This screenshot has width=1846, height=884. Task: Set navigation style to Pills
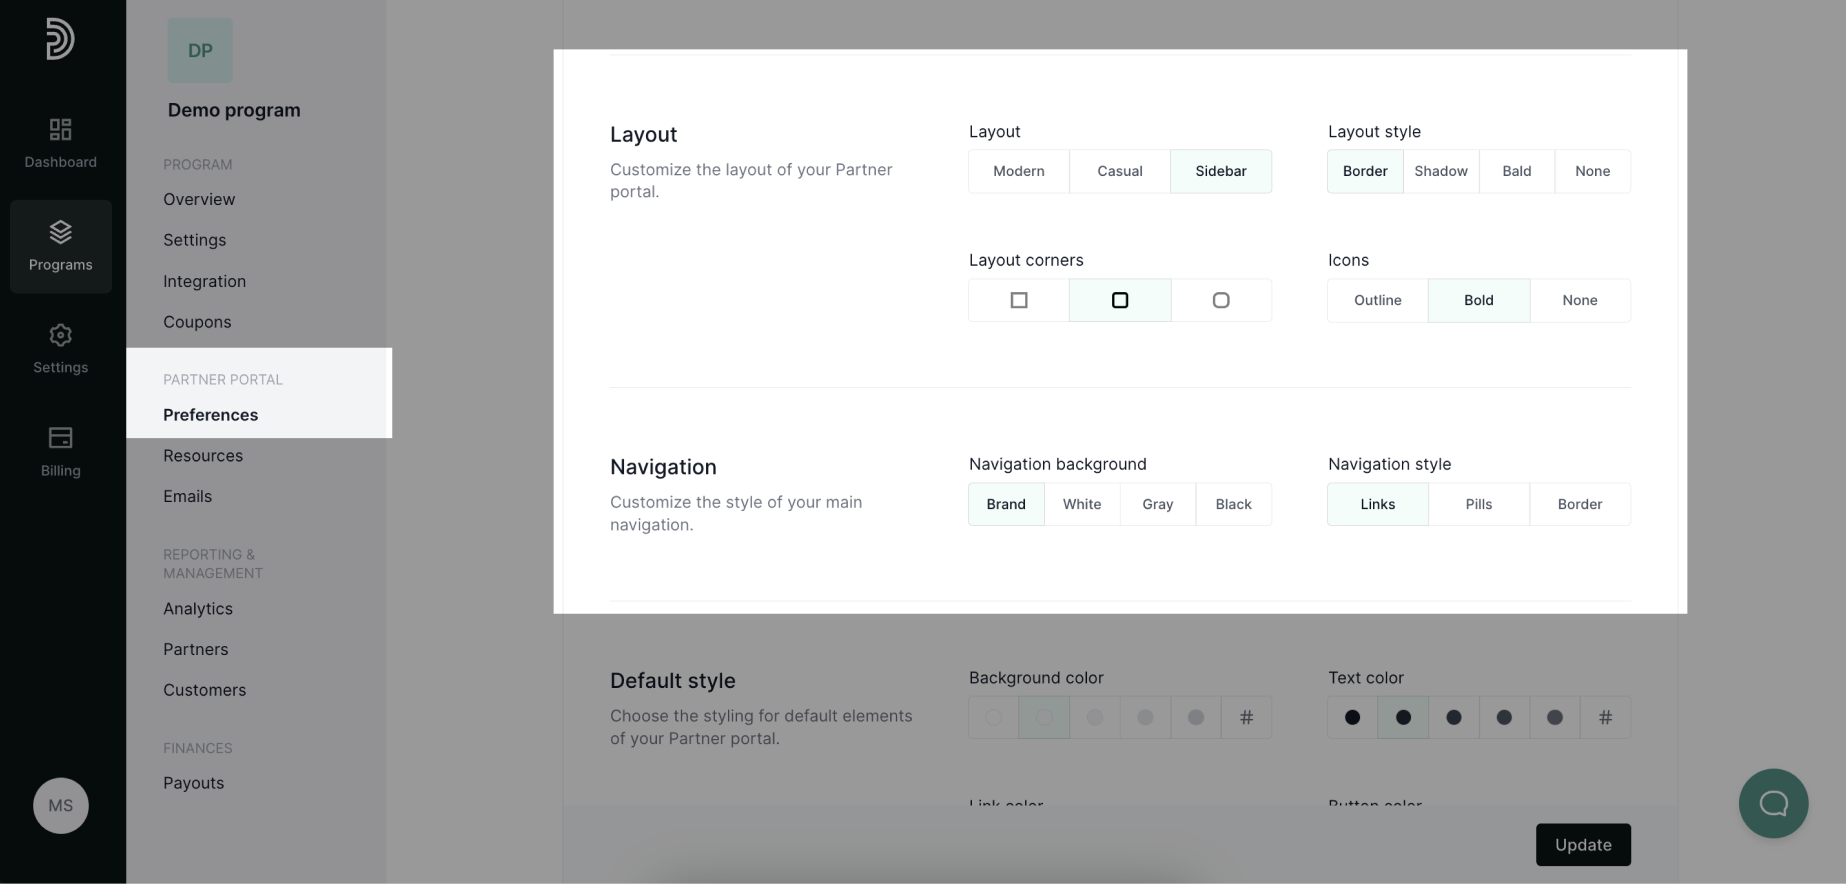point(1479,504)
